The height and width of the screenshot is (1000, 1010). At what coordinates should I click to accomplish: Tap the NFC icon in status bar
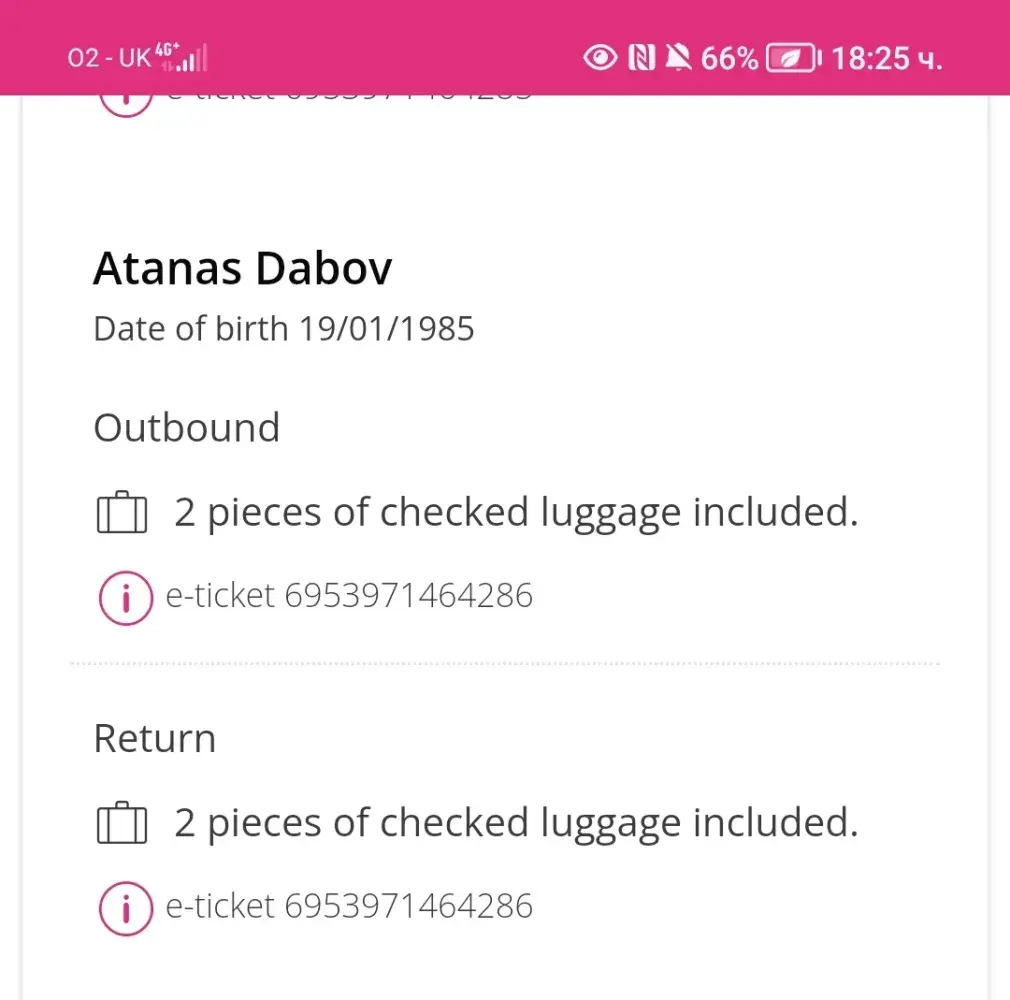[642, 59]
